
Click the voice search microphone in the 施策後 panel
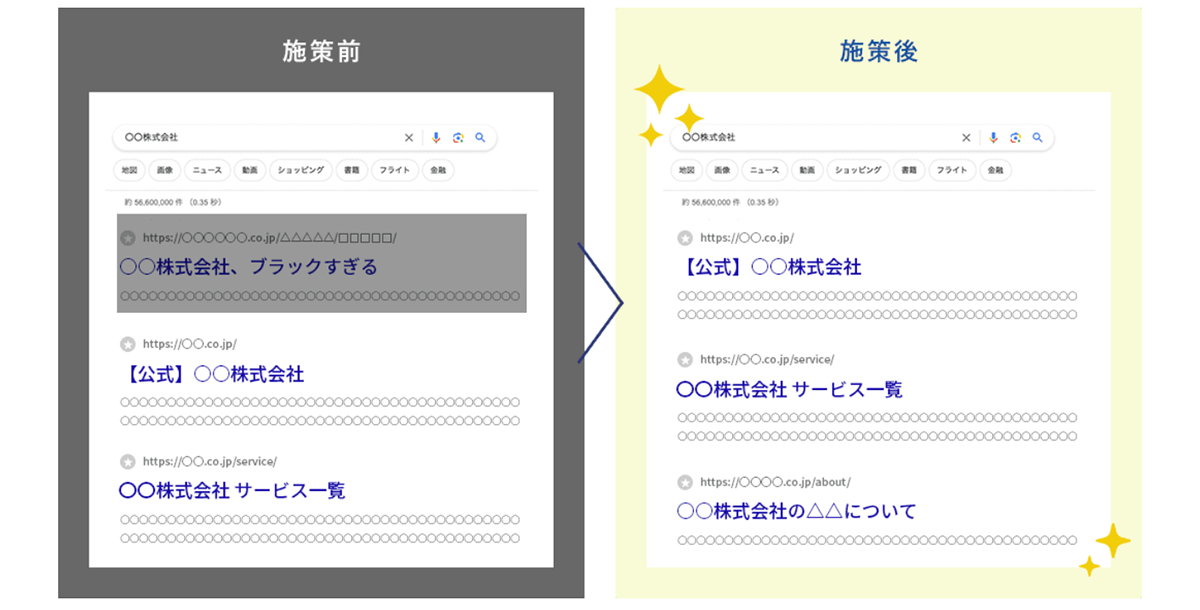coord(993,138)
